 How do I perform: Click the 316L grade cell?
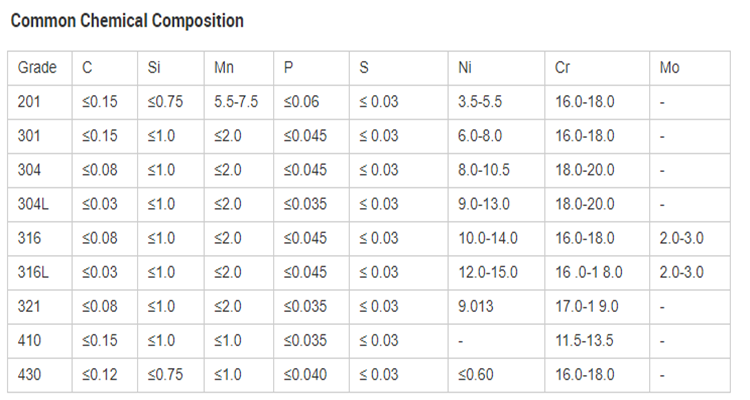point(33,272)
